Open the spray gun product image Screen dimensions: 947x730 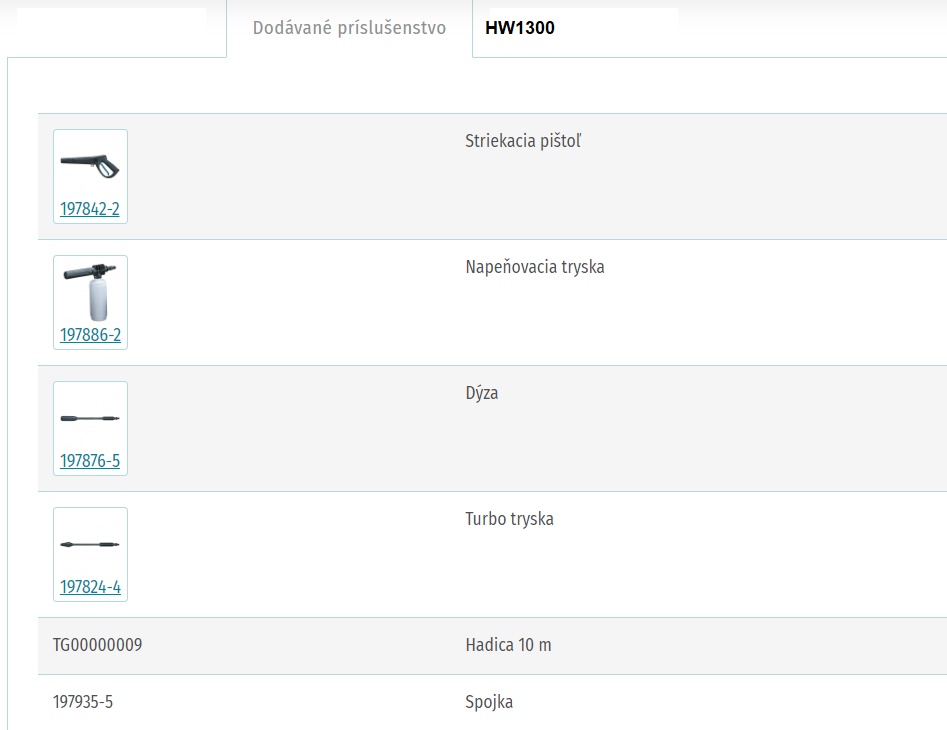tap(90, 166)
